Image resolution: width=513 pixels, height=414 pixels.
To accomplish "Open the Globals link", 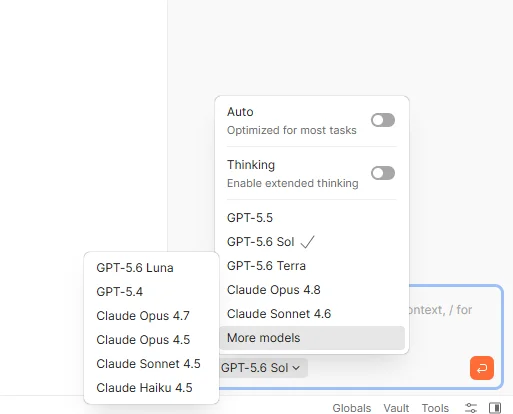I will 352,408.
